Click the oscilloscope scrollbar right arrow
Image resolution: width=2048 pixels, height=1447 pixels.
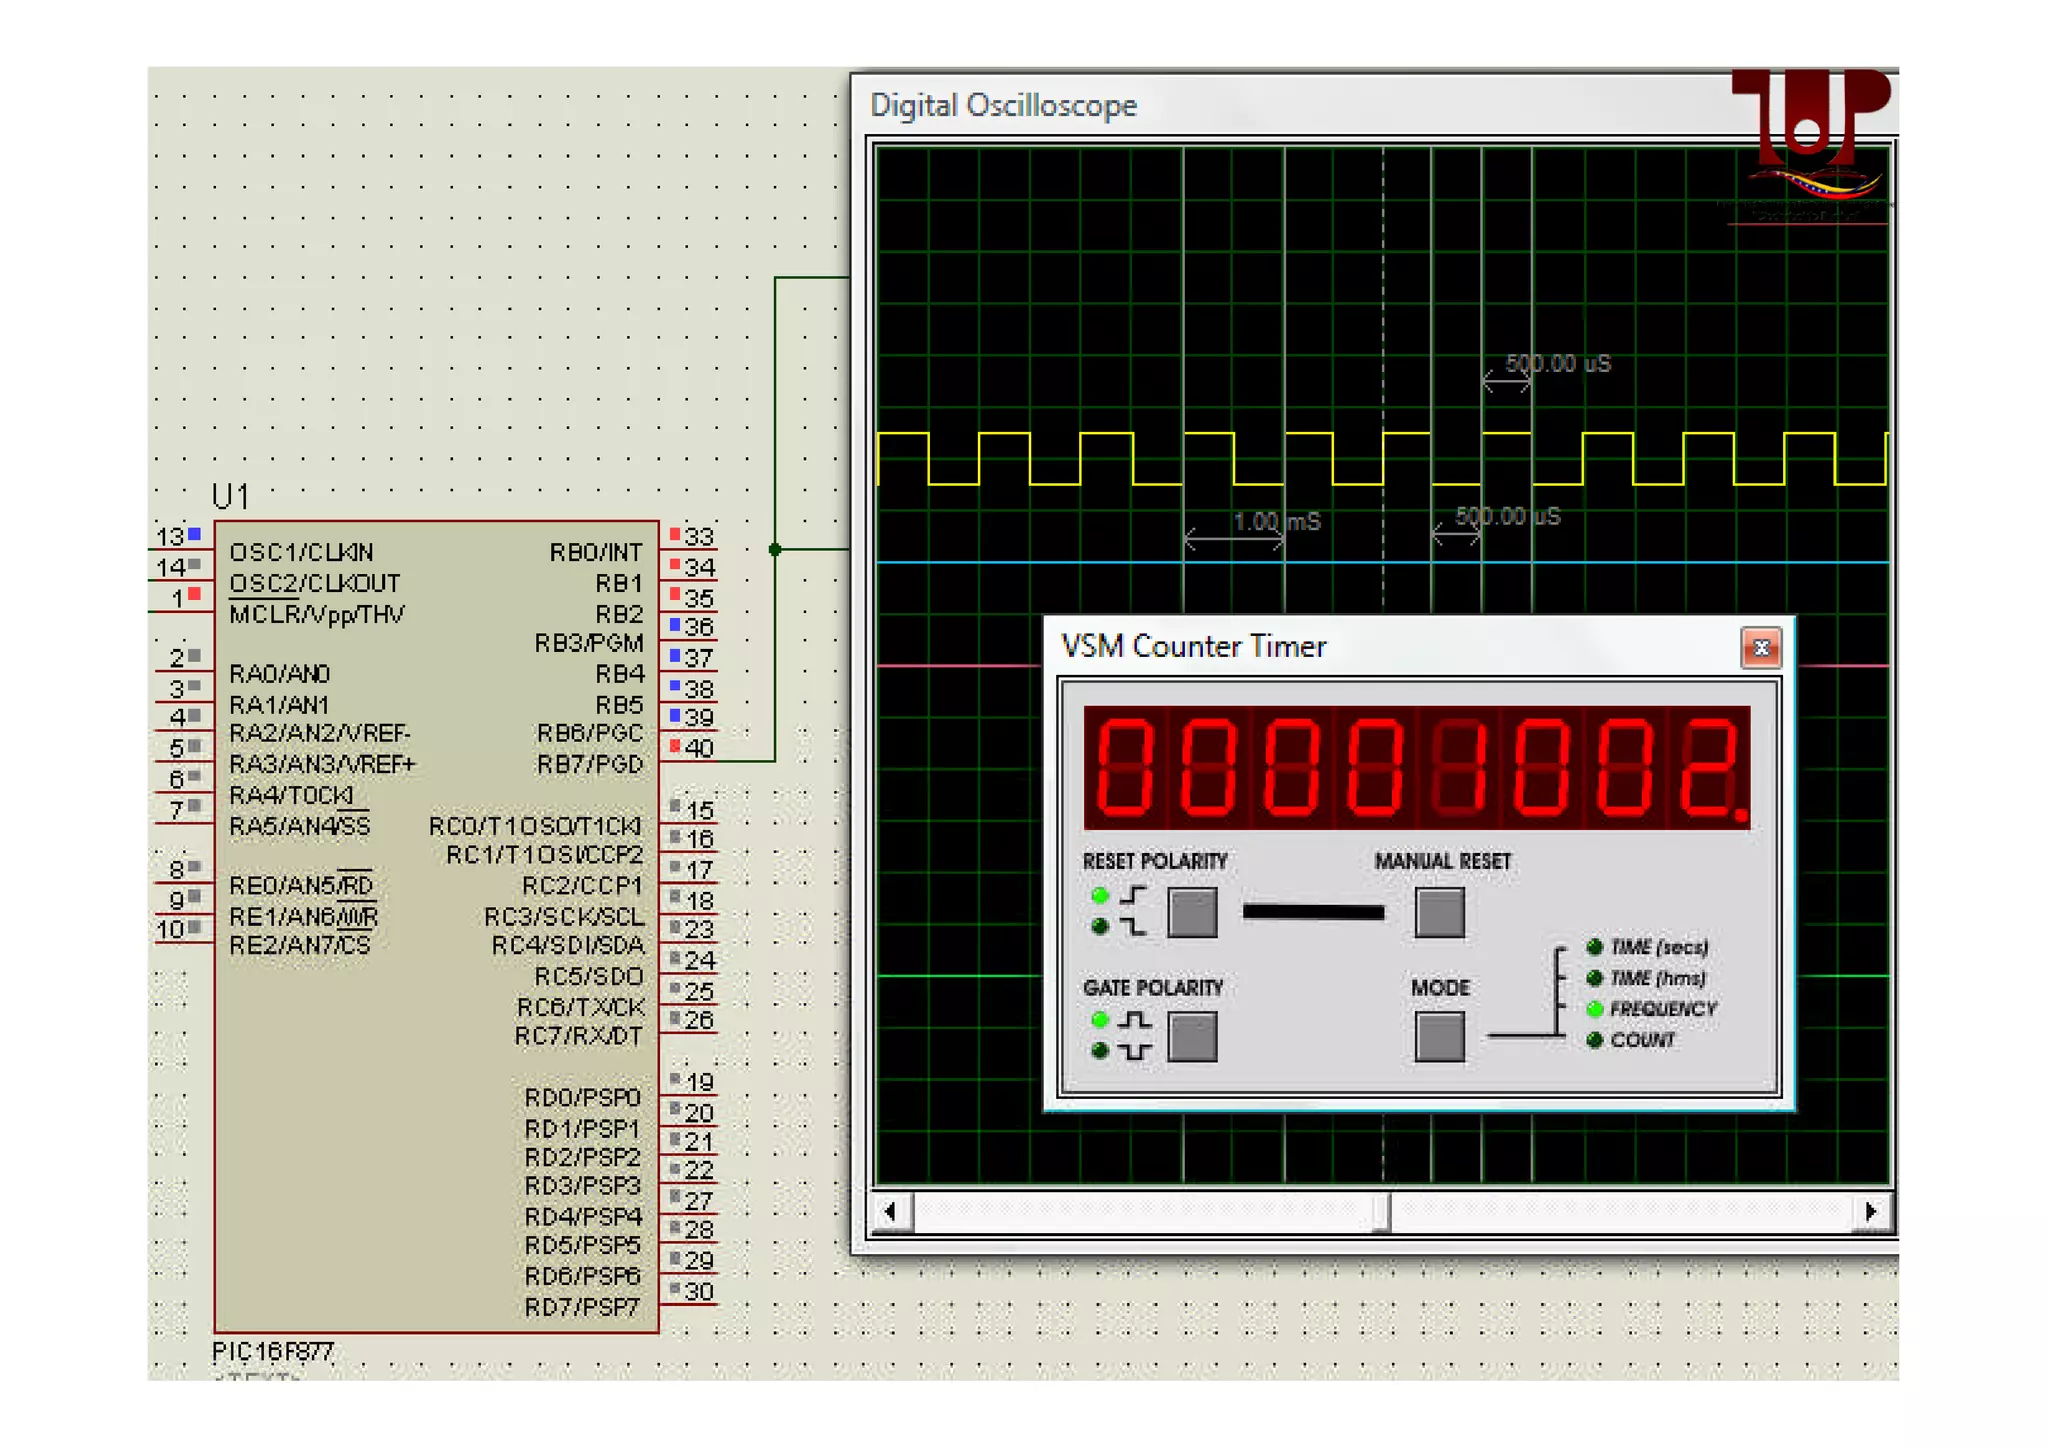[1870, 1212]
